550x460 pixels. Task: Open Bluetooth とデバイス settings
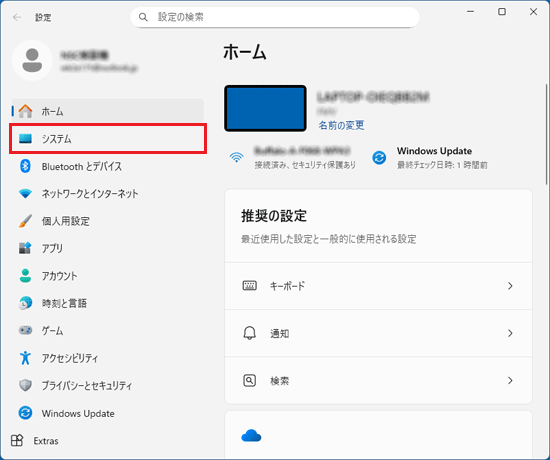[108, 166]
